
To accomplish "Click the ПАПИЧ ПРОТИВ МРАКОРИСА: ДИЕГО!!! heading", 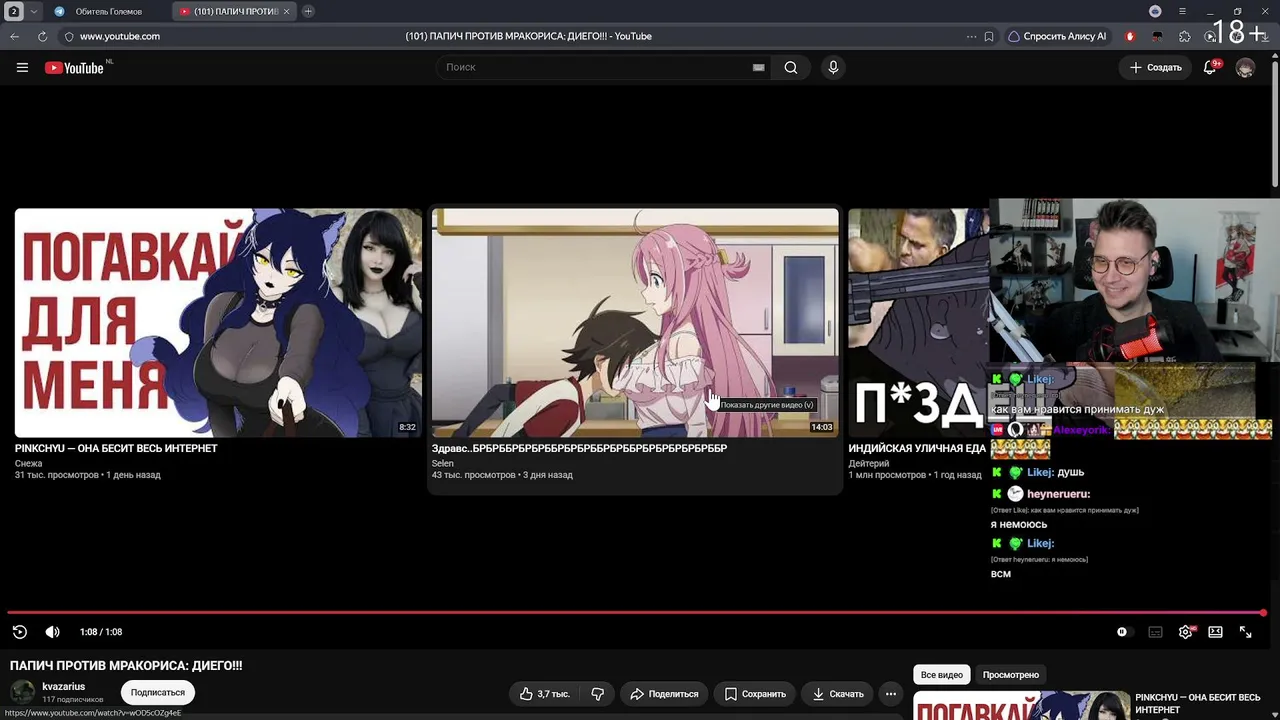I will pyautogui.click(x=126, y=666).
